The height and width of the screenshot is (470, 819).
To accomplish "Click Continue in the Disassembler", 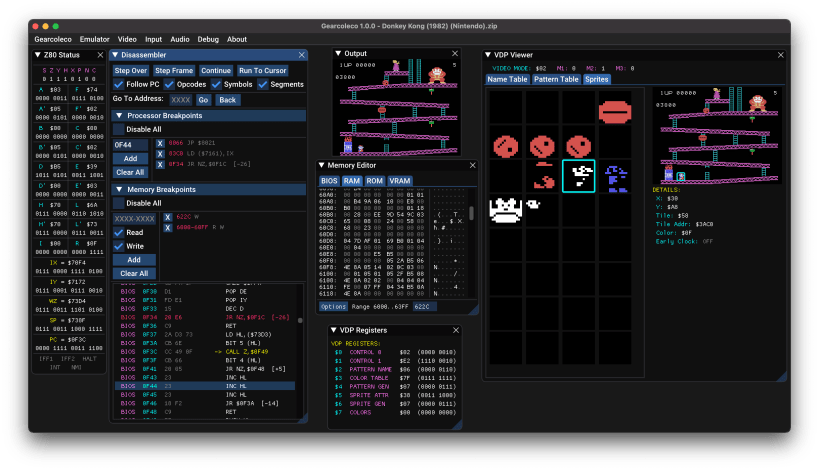I will click(216, 70).
